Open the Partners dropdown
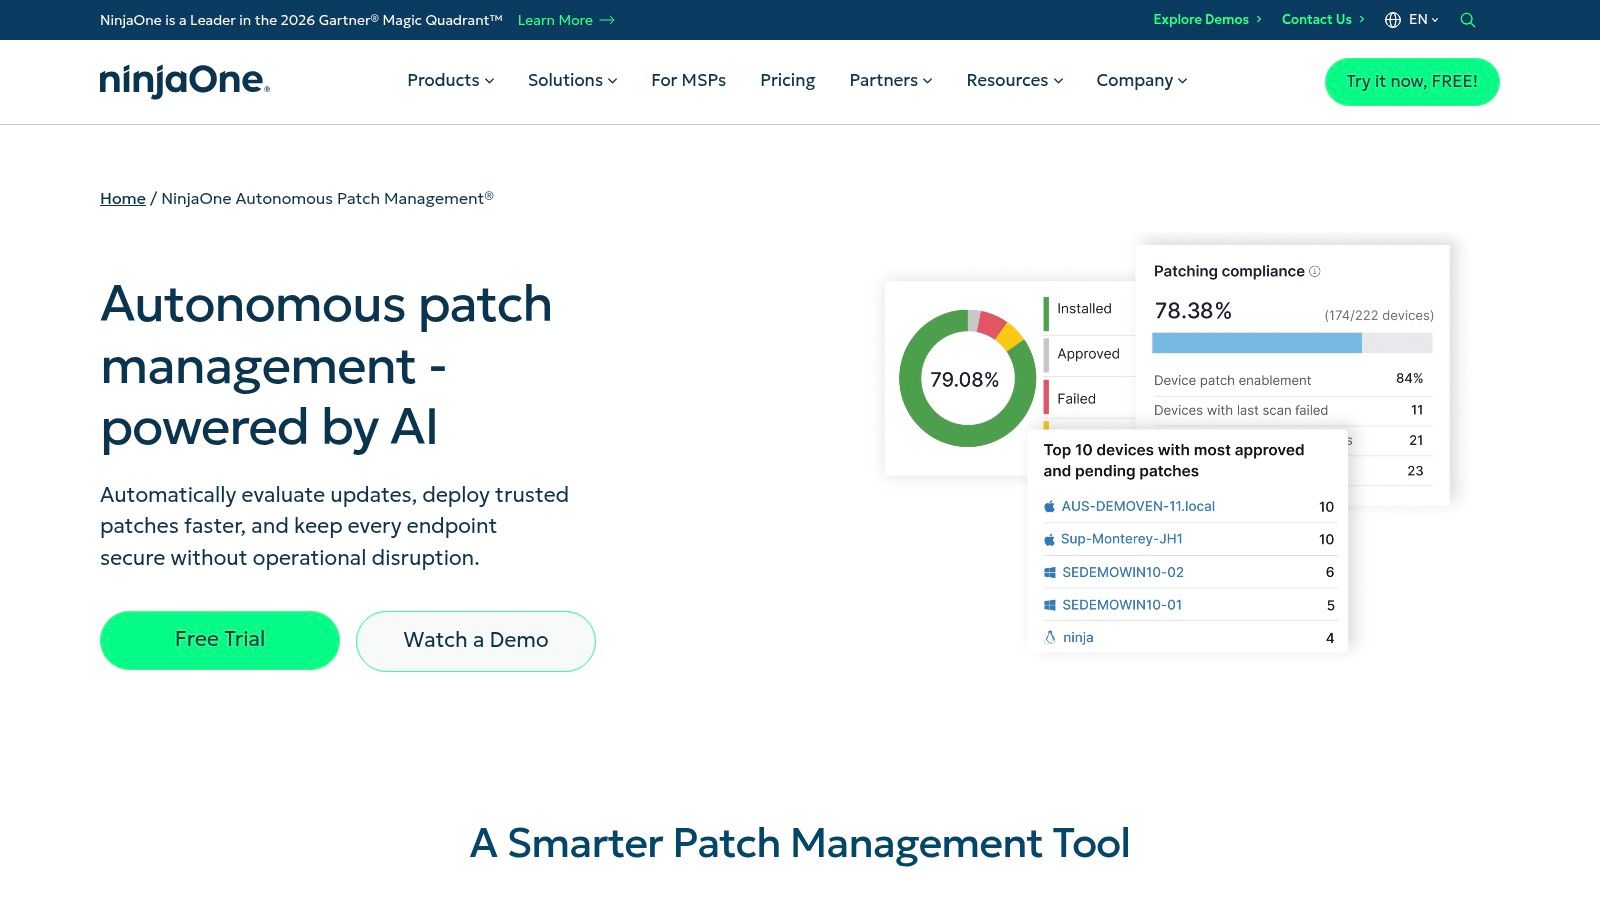The width and height of the screenshot is (1600, 900). pyautogui.click(x=890, y=80)
